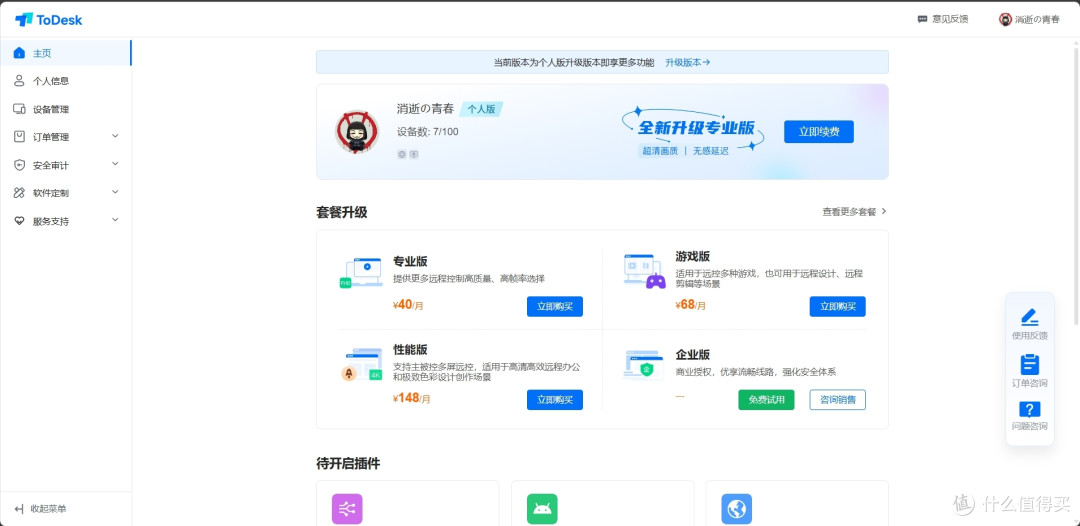Click the 游戏版 gamepad plan icon
Viewport: 1080px width, 526px height.
tap(644, 271)
